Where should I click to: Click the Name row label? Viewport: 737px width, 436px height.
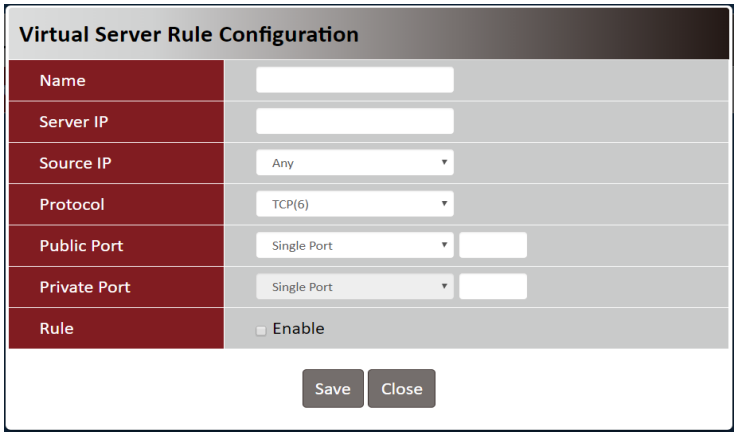[62, 80]
